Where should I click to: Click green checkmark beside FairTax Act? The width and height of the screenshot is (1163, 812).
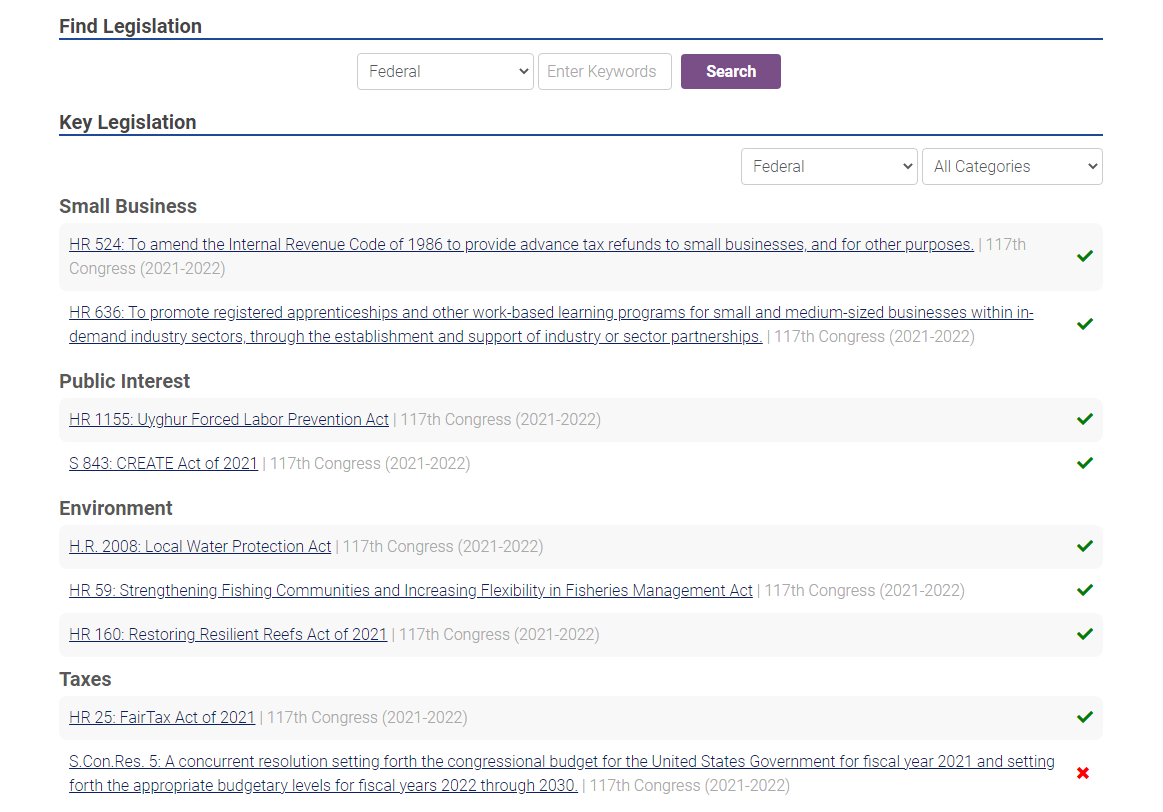(x=1084, y=717)
